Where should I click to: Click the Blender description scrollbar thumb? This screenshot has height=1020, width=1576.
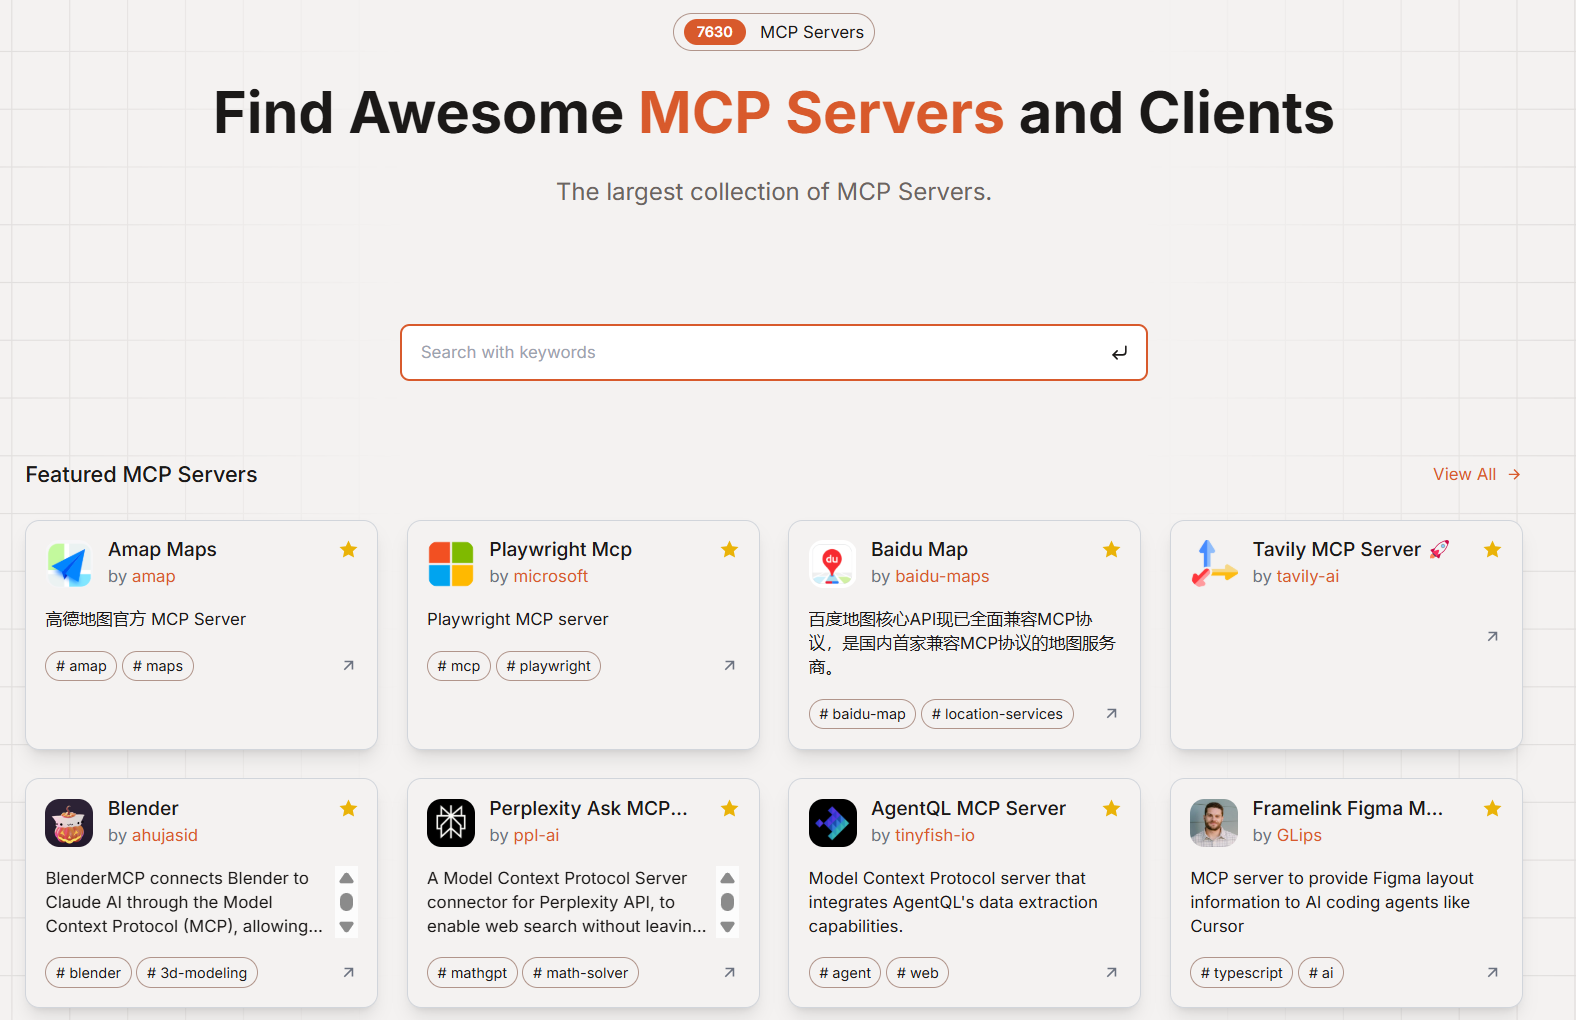pos(347,902)
